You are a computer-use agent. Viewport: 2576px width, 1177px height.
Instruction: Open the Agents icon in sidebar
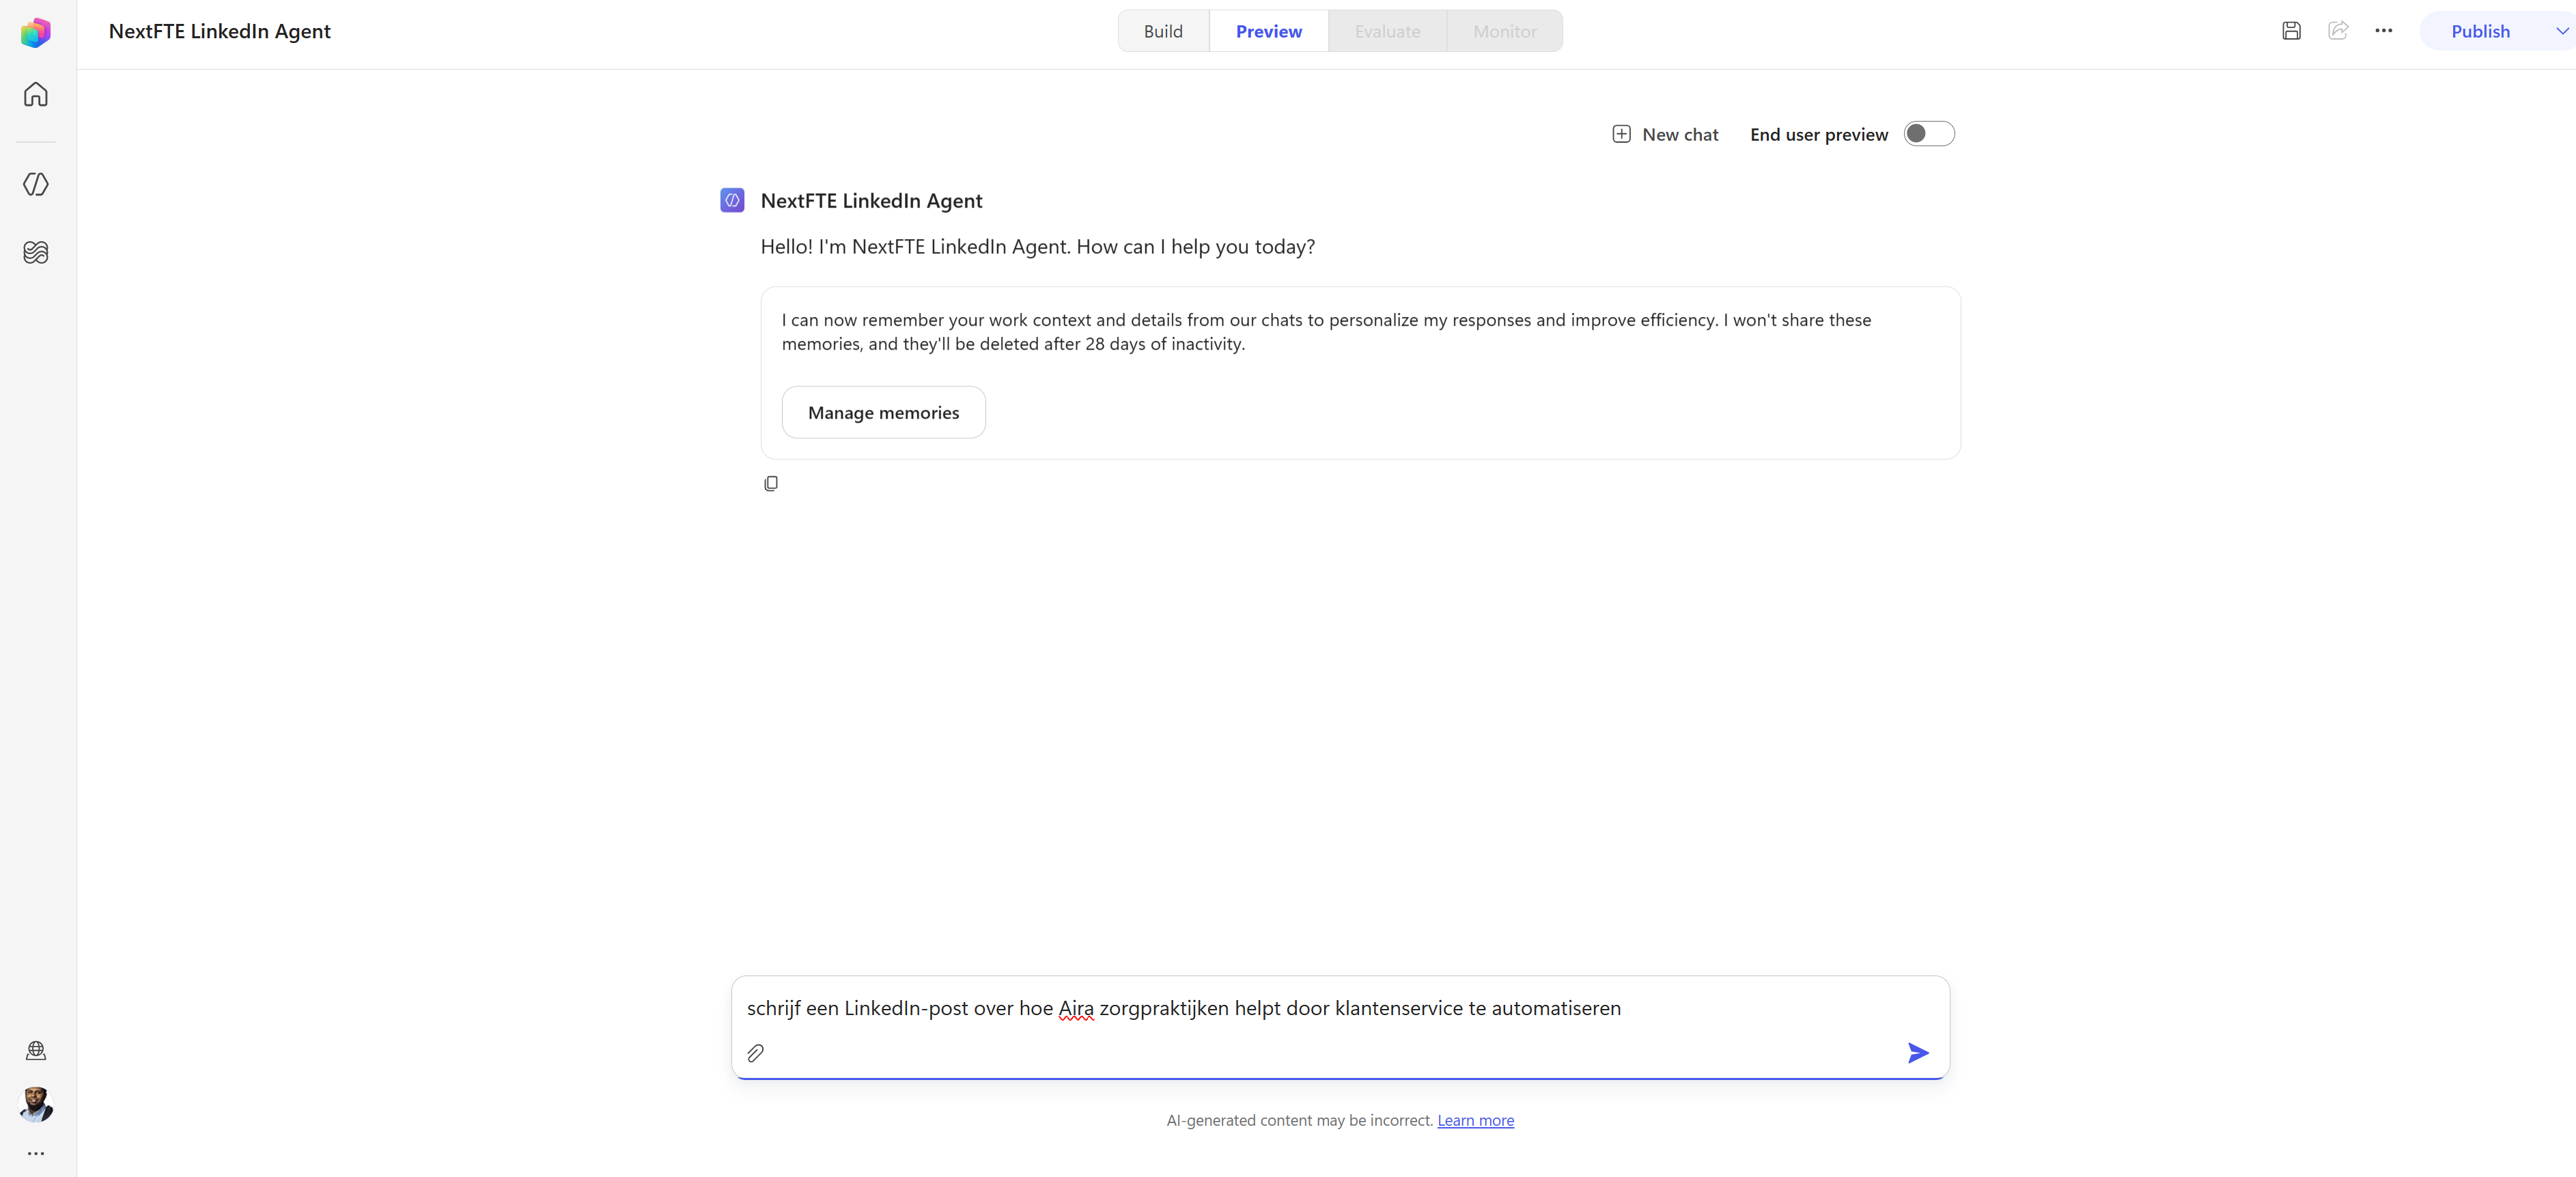pos(36,184)
